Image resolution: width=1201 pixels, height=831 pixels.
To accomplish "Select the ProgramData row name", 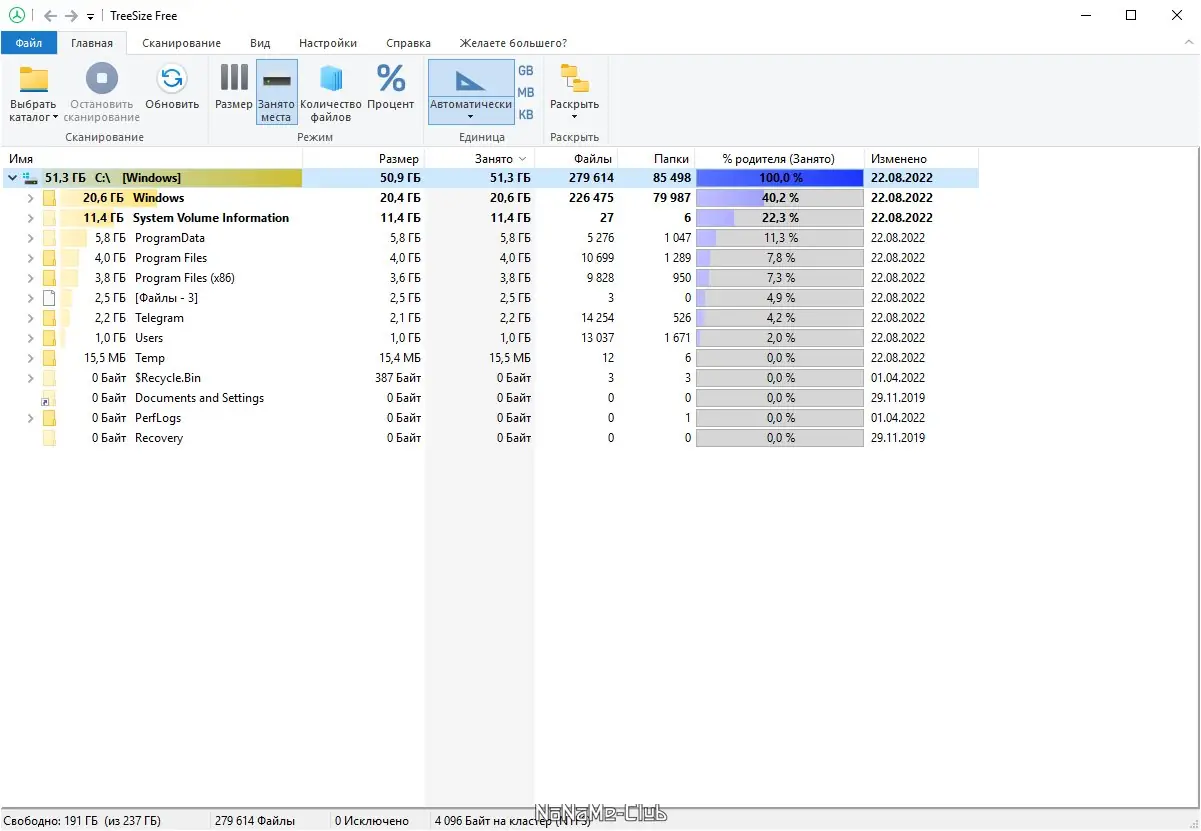I will [x=170, y=238].
